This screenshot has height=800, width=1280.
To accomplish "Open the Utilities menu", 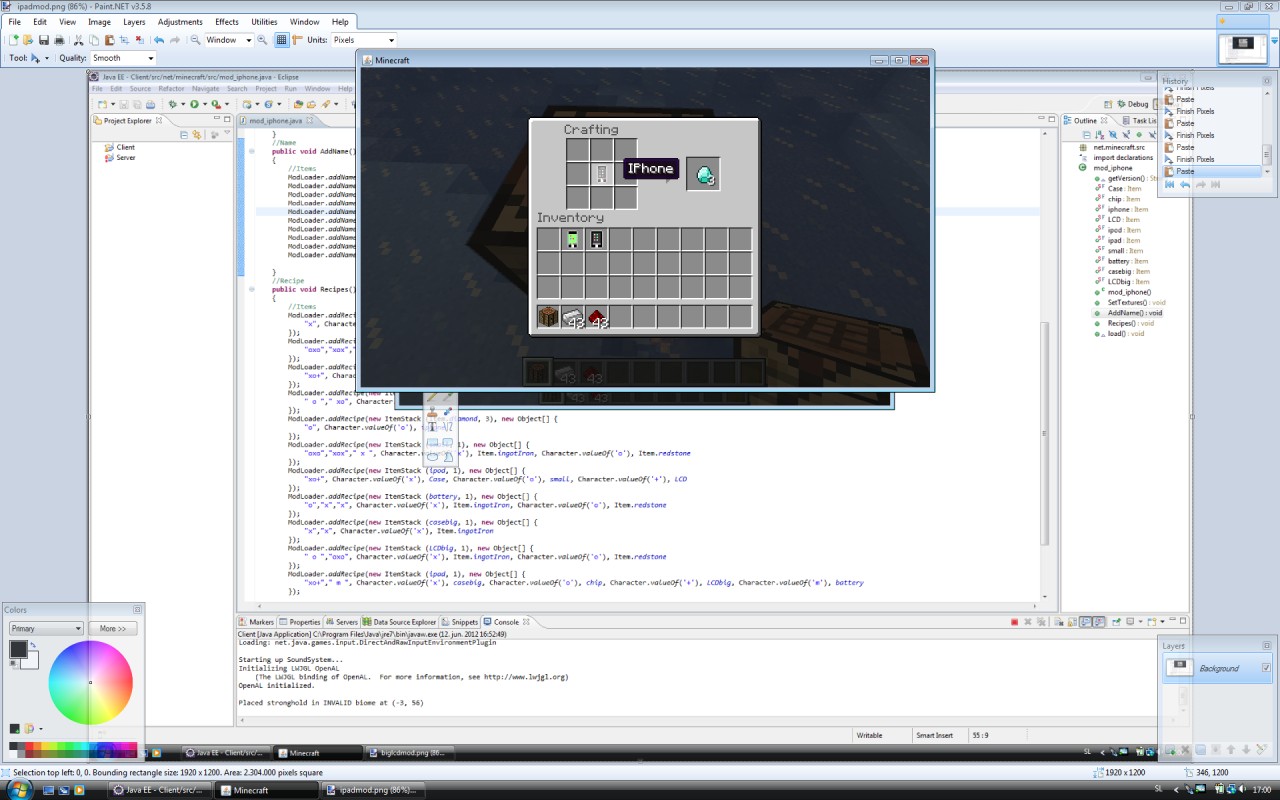I will [x=264, y=21].
